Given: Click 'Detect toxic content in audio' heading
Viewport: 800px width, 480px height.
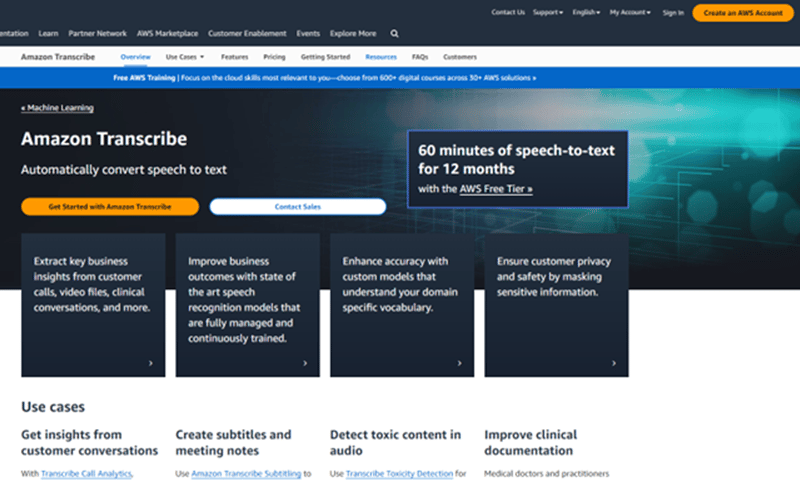Looking at the screenshot, I should pyautogui.click(x=395, y=442).
